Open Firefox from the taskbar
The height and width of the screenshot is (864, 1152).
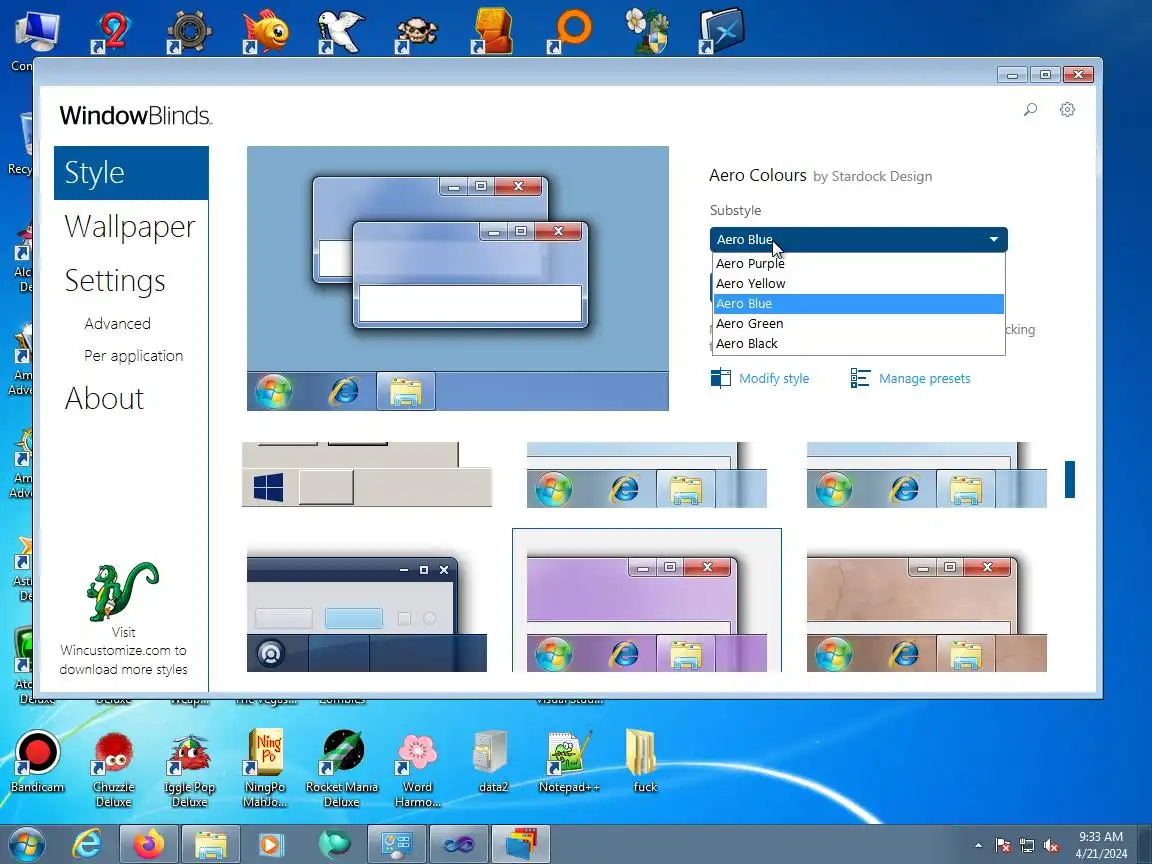coord(149,844)
